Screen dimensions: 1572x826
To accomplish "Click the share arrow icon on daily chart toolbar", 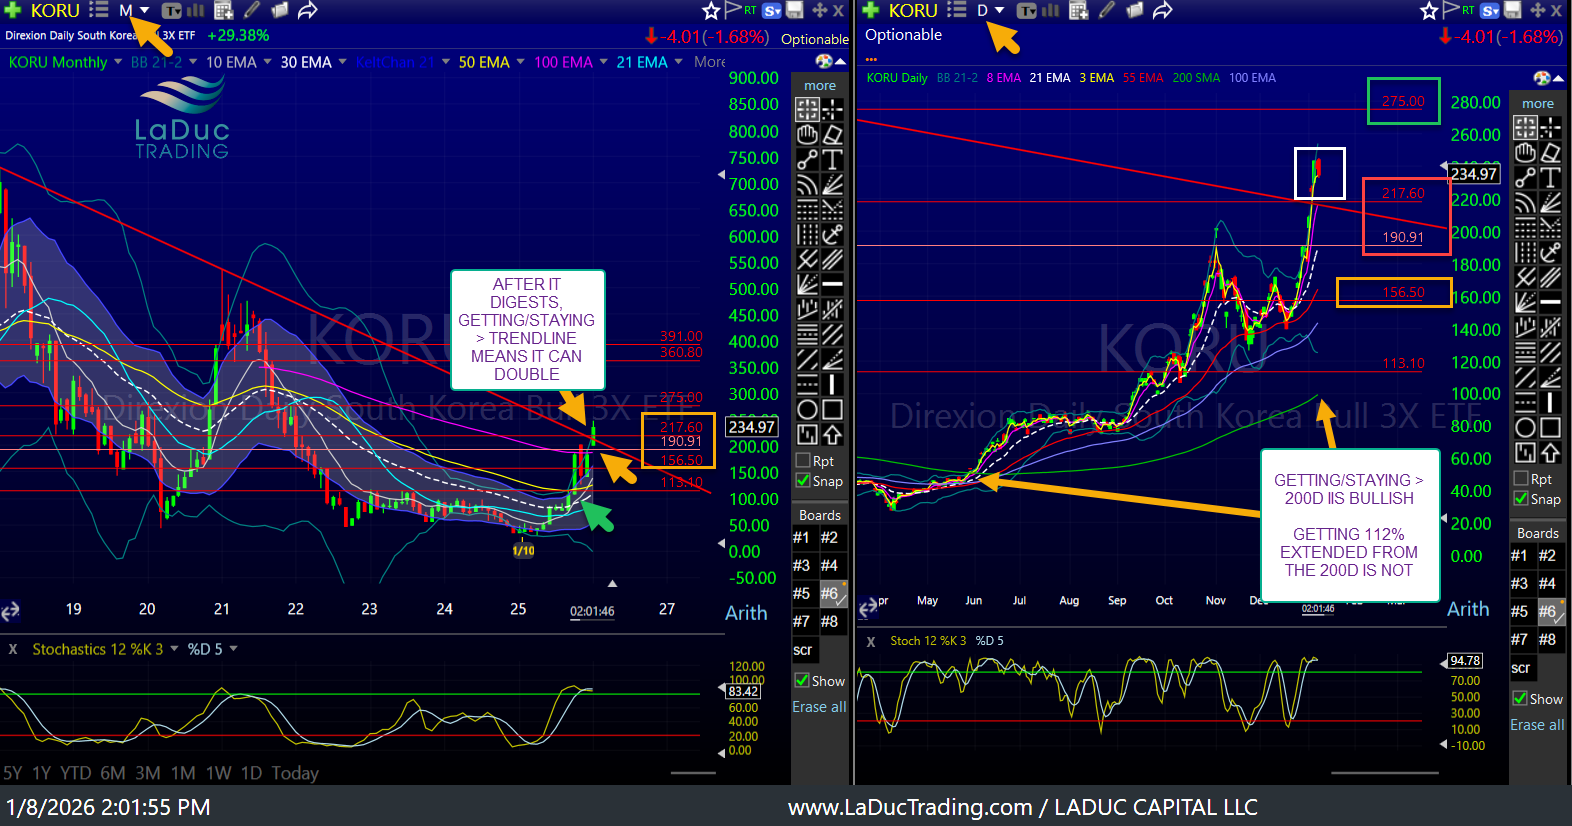I will pos(1162,10).
